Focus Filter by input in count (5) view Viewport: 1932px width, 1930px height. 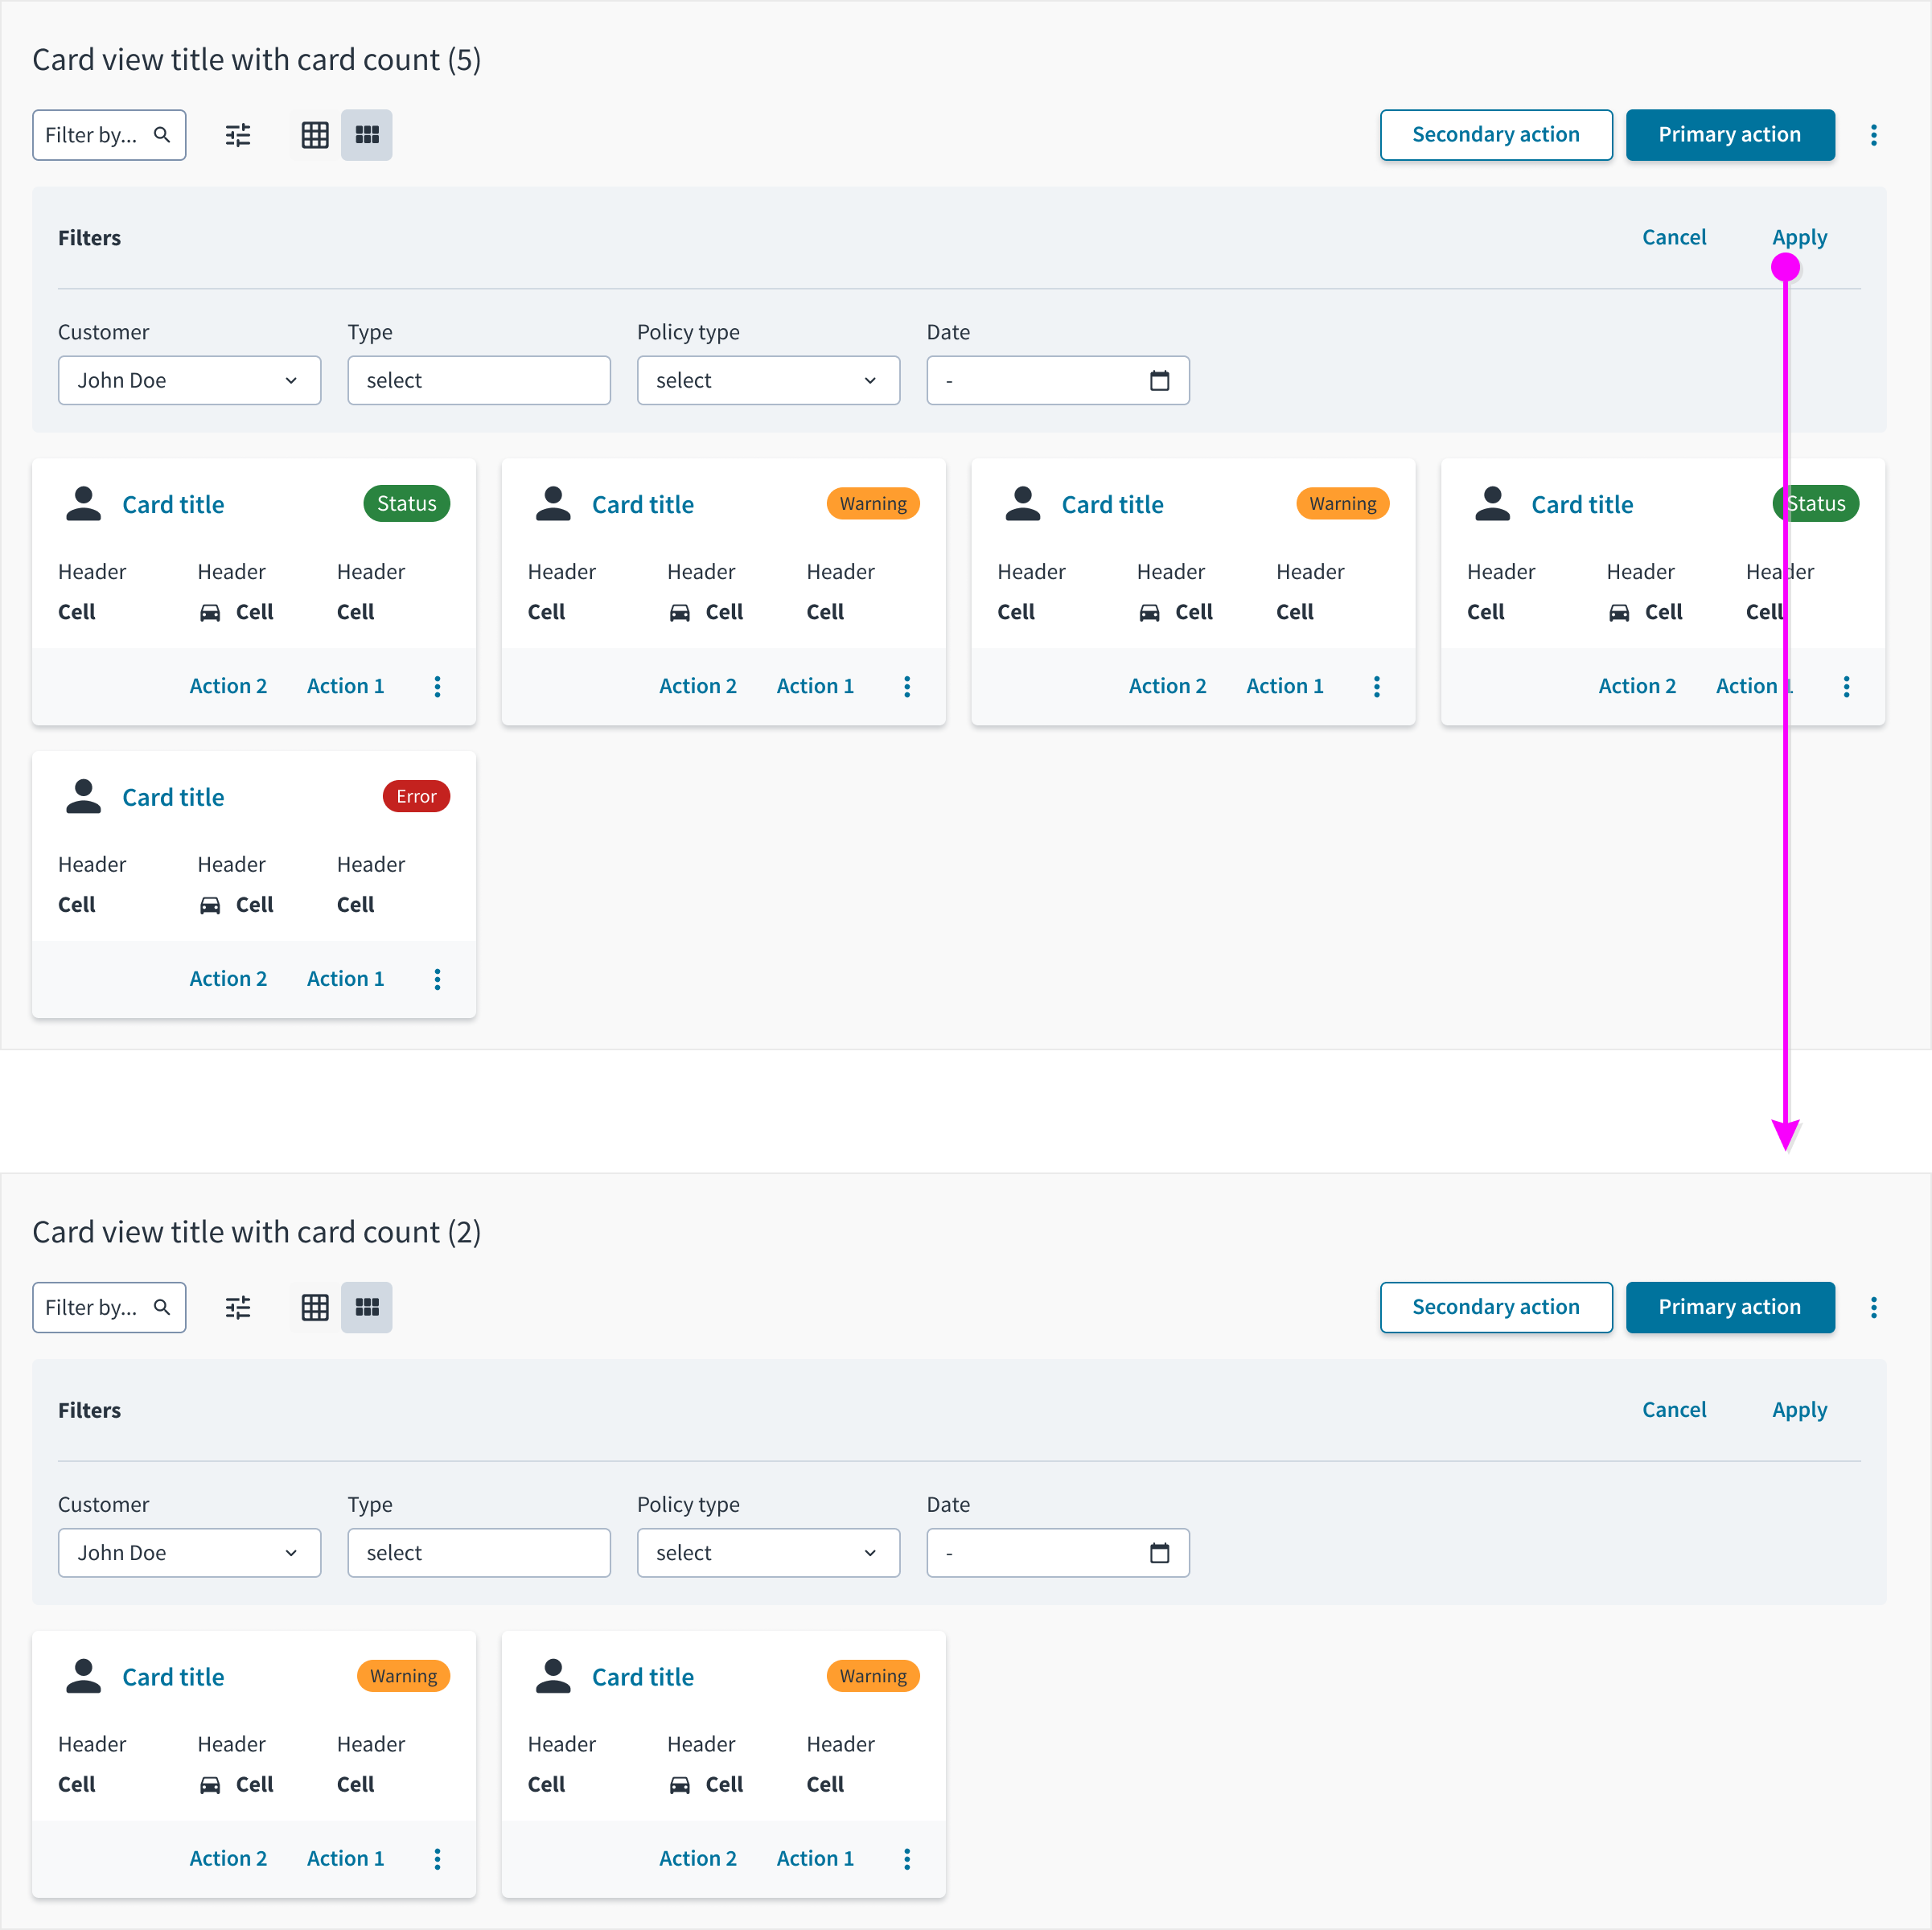point(109,135)
